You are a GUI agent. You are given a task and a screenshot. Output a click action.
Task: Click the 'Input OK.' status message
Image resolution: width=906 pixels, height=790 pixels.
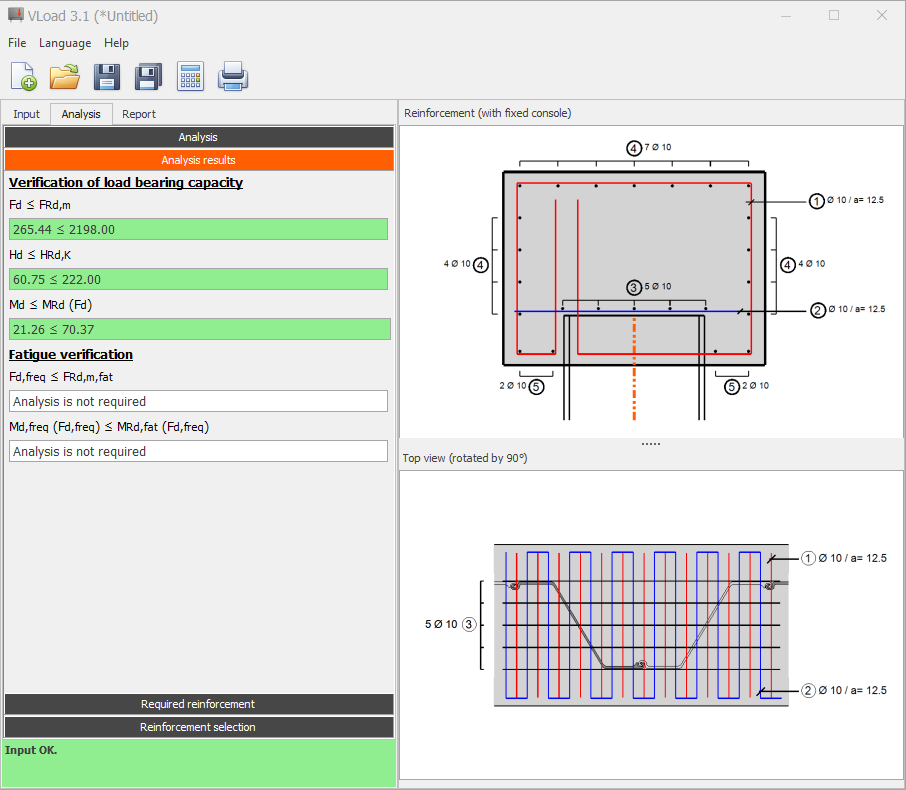click(x=31, y=750)
